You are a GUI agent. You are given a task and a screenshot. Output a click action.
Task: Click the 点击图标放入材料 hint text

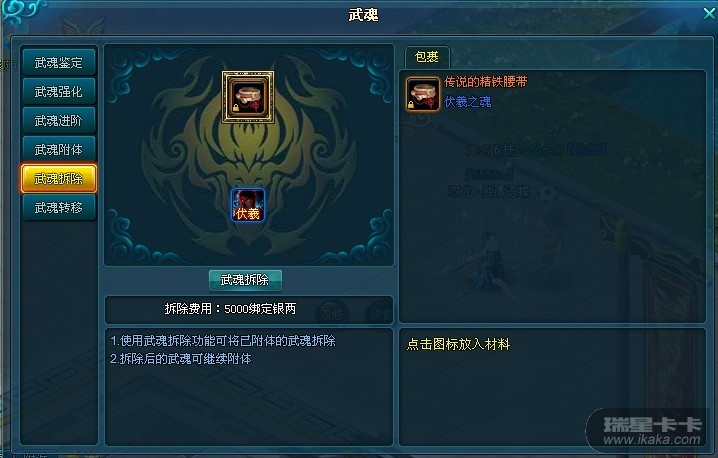[x=458, y=344]
